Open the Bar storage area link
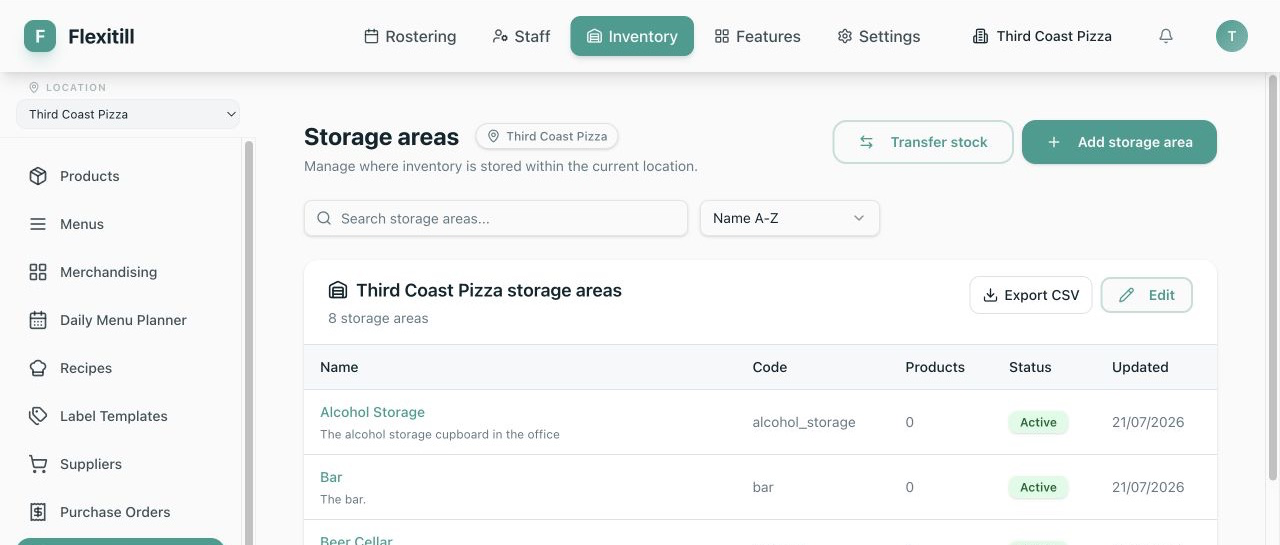Screen dimensions: 1280x545 331,477
